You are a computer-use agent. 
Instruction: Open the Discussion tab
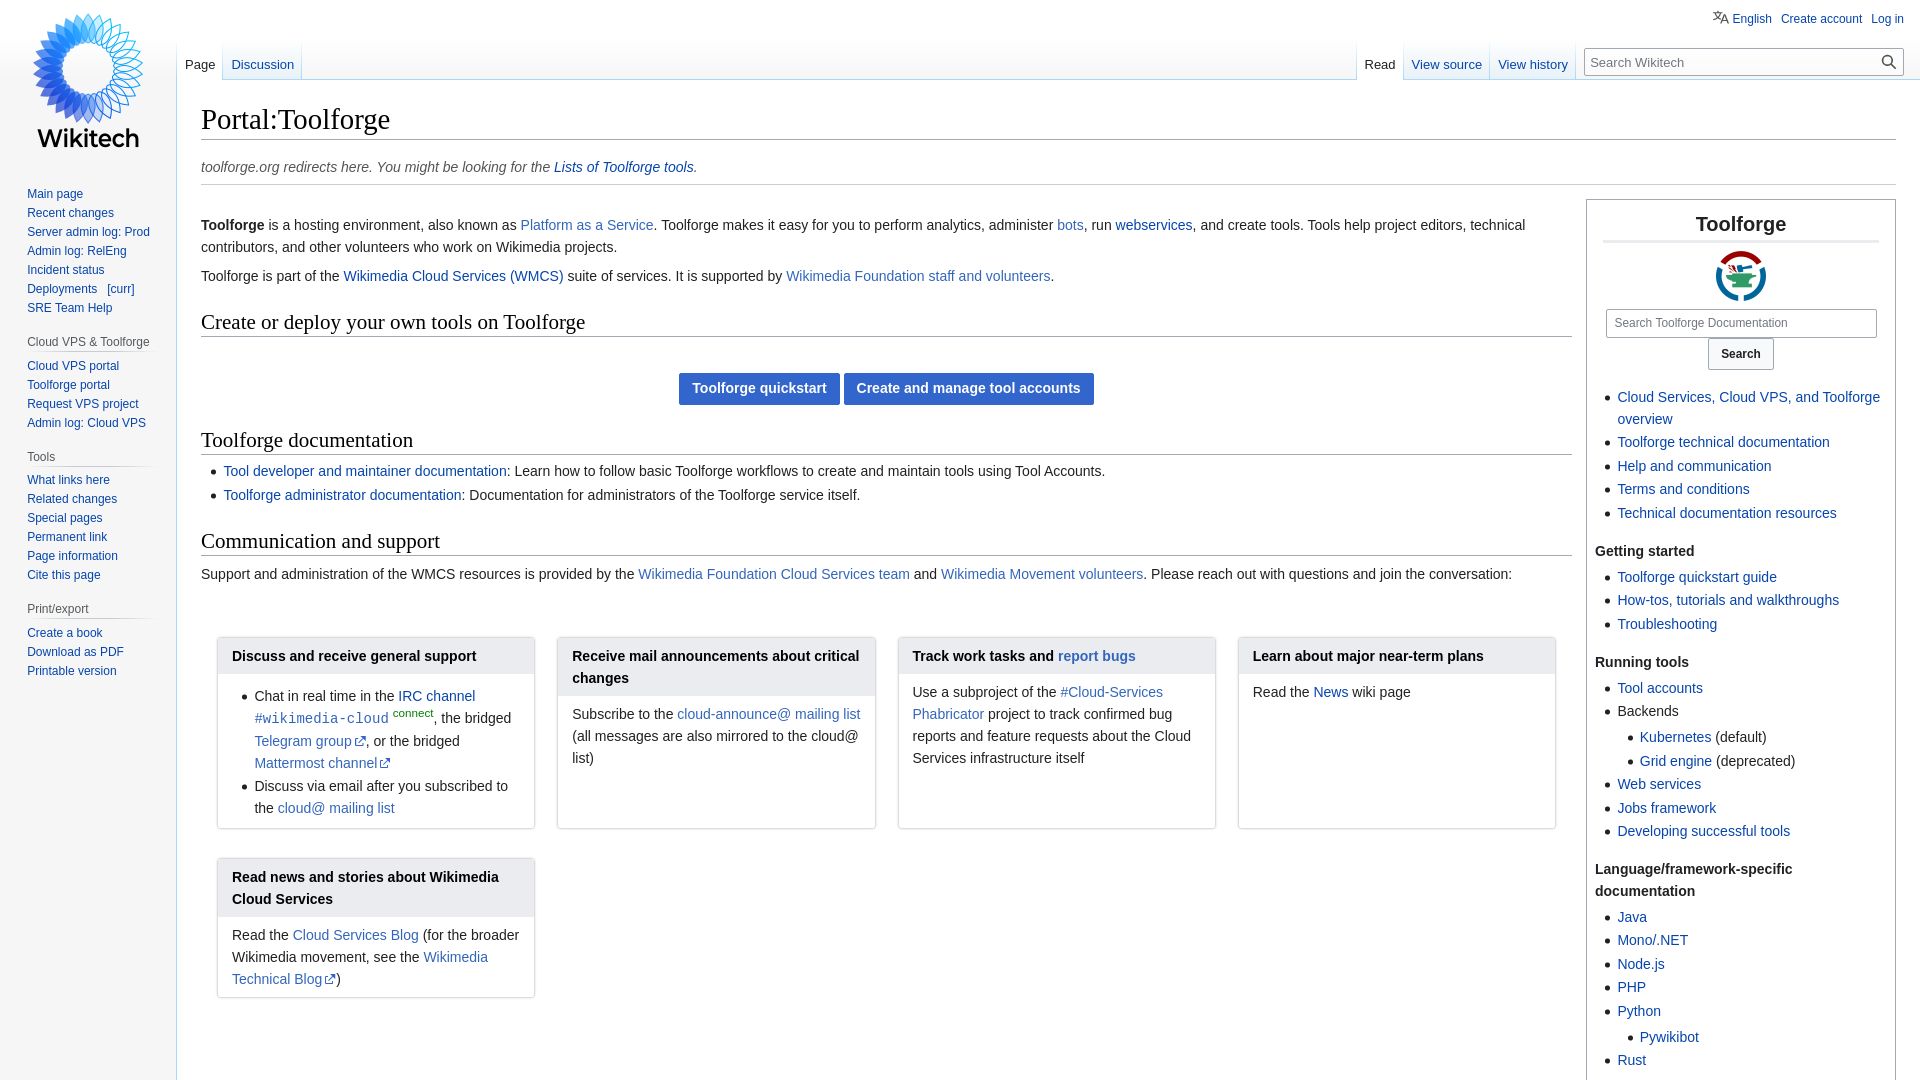262,64
